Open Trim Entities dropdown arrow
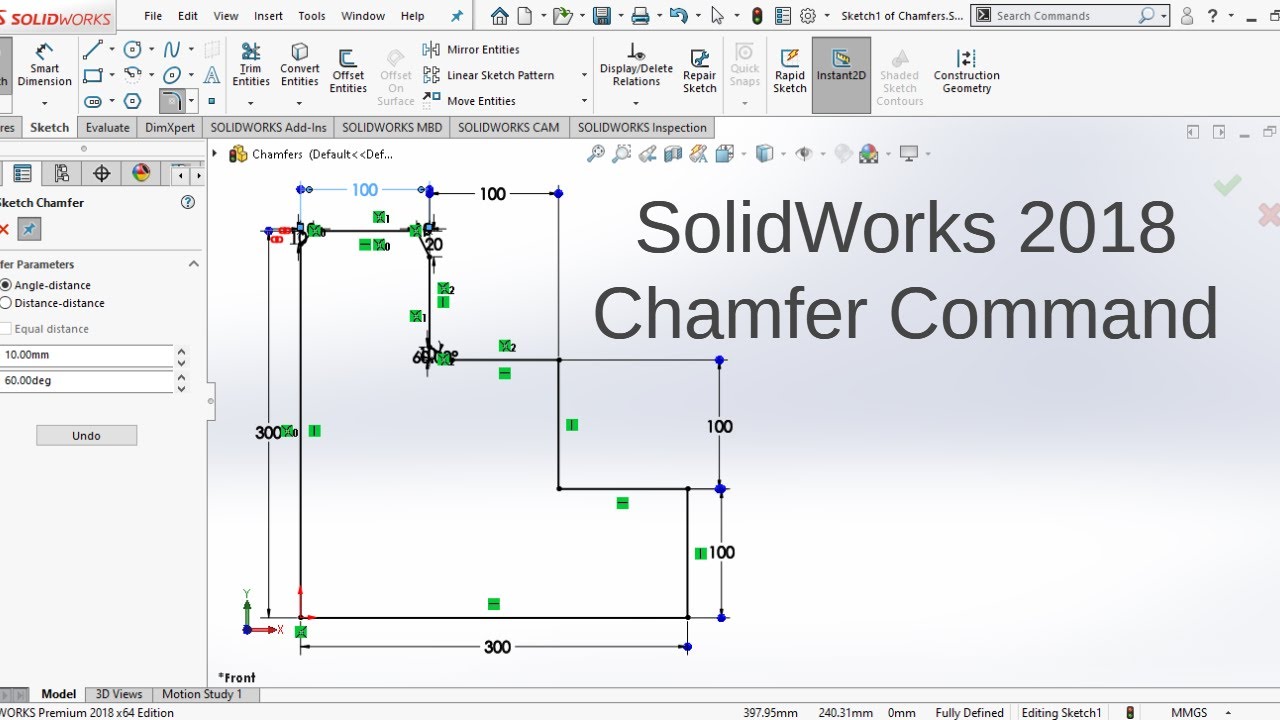1280x720 pixels. click(x=251, y=103)
